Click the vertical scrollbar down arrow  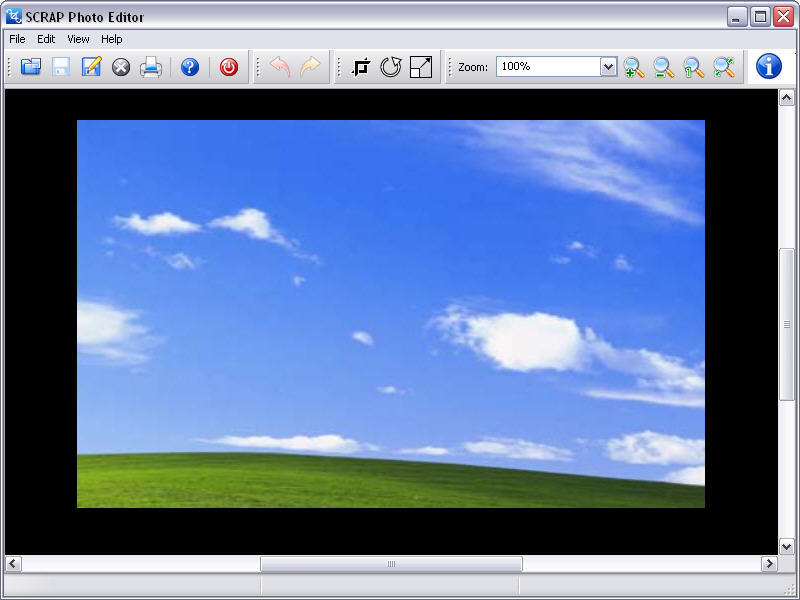[787, 546]
